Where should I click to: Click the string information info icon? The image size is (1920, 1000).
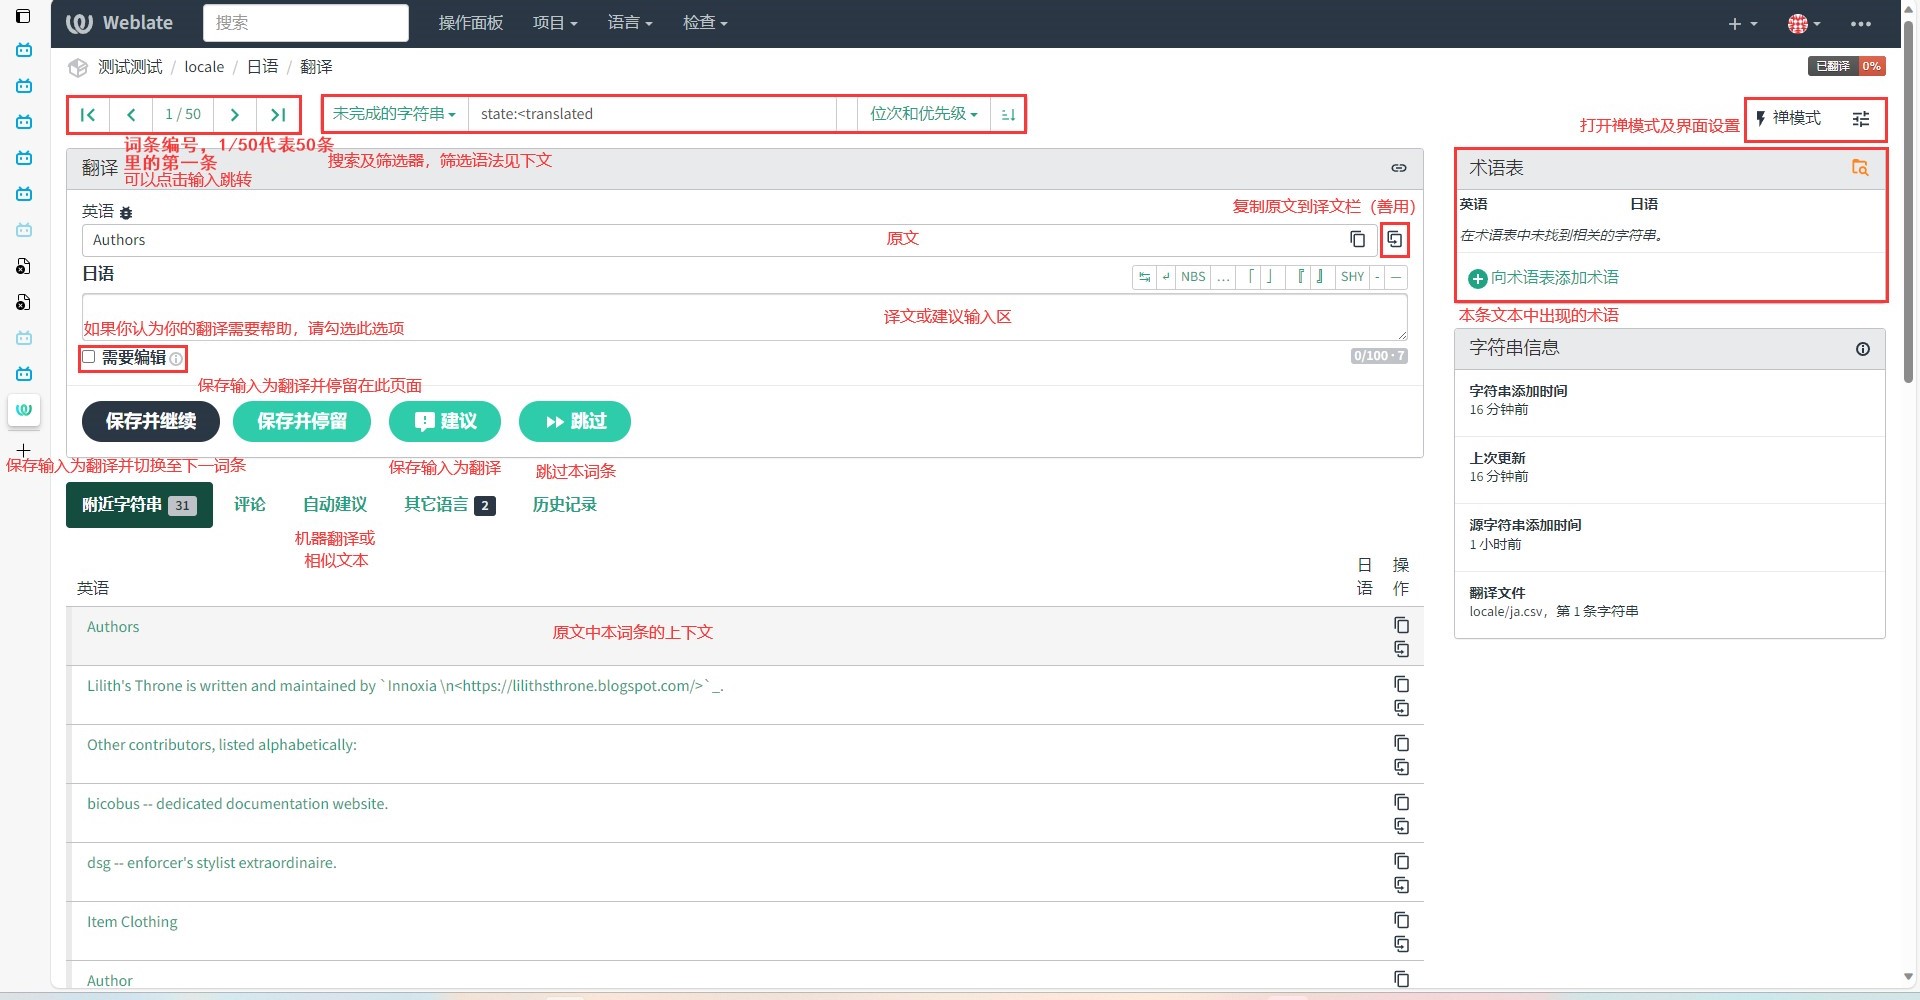[1862, 349]
